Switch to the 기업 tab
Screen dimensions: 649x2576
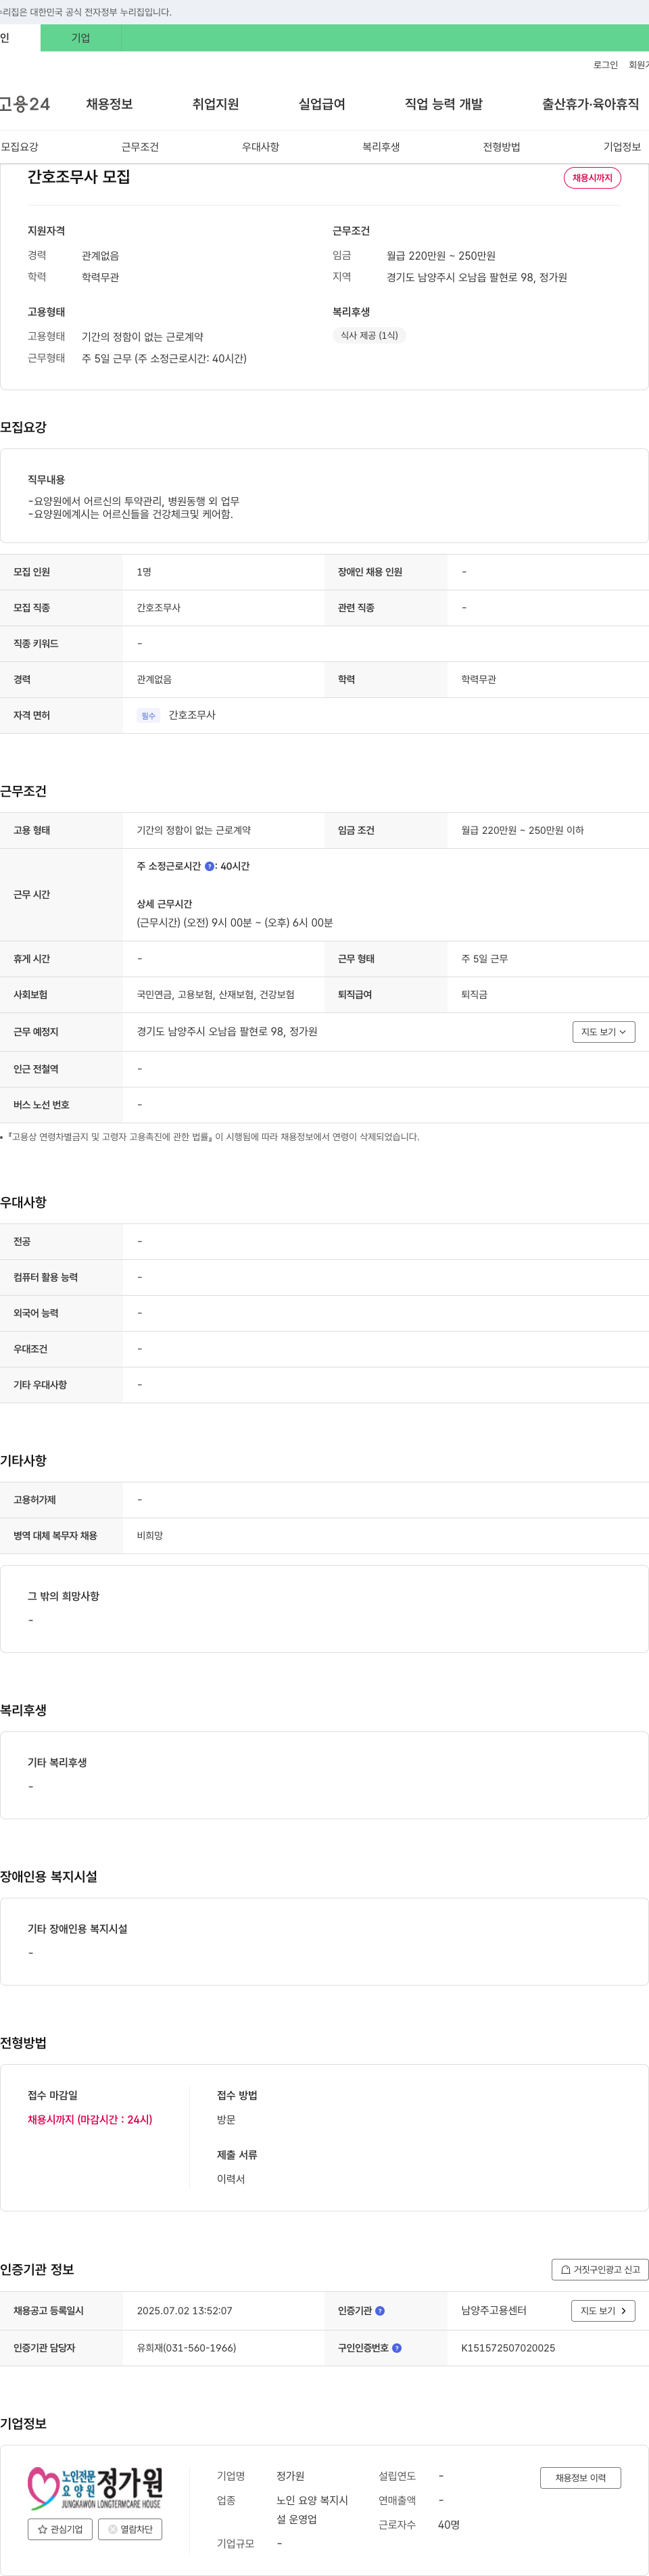(x=81, y=38)
